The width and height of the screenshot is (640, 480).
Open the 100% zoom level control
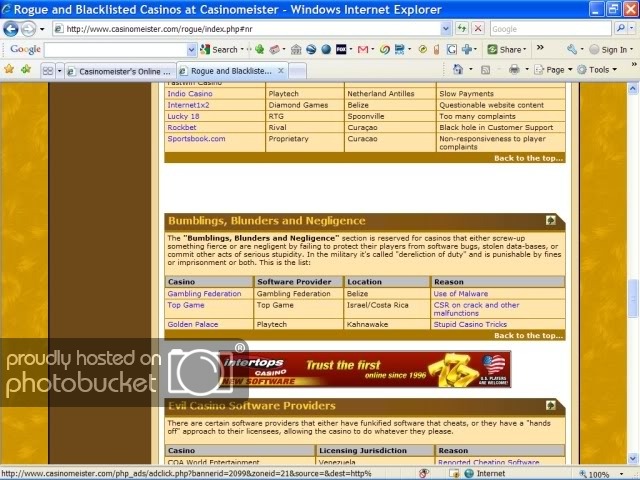pyautogui.click(x=601, y=474)
